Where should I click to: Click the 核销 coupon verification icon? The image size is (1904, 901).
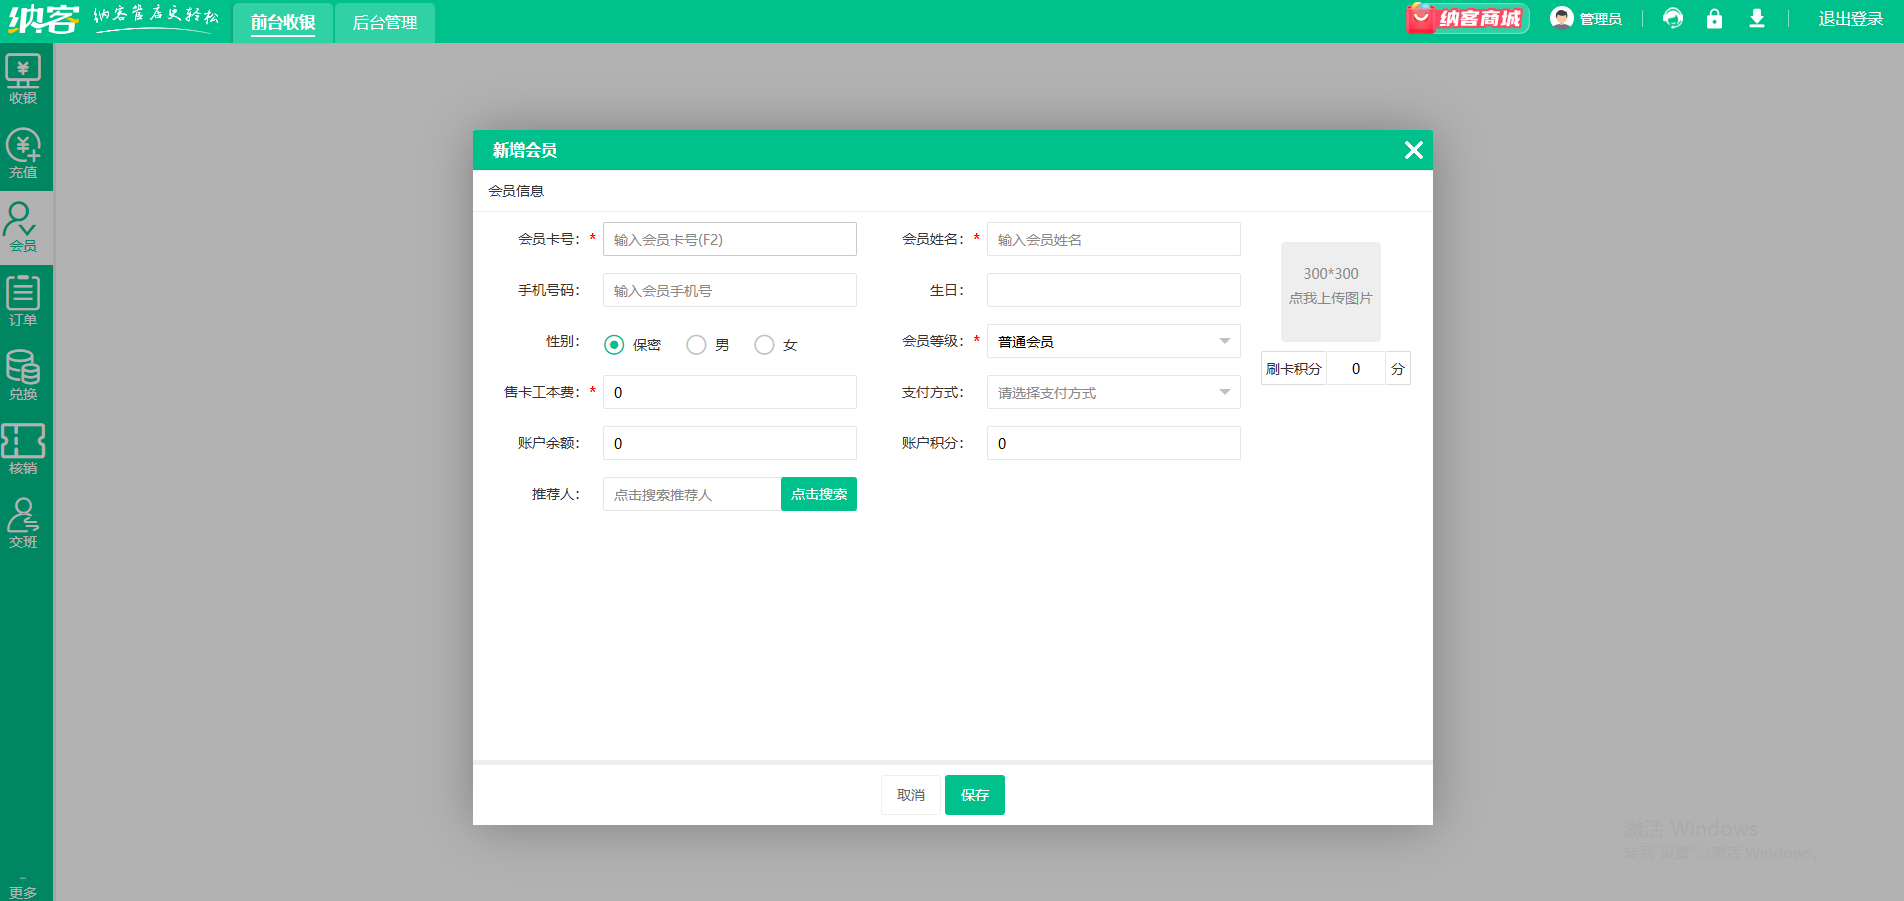tap(23, 449)
